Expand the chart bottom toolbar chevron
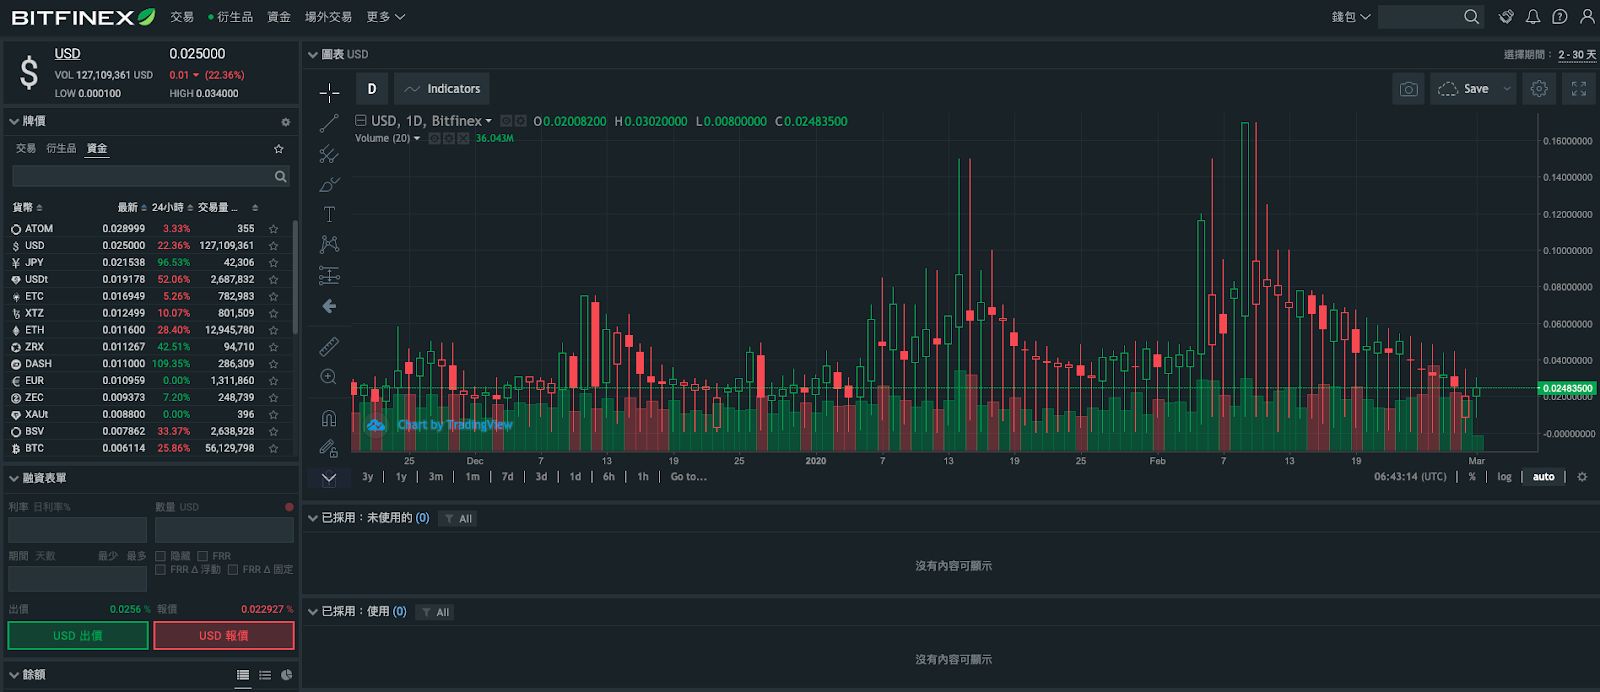The image size is (1600, 692). pos(329,478)
